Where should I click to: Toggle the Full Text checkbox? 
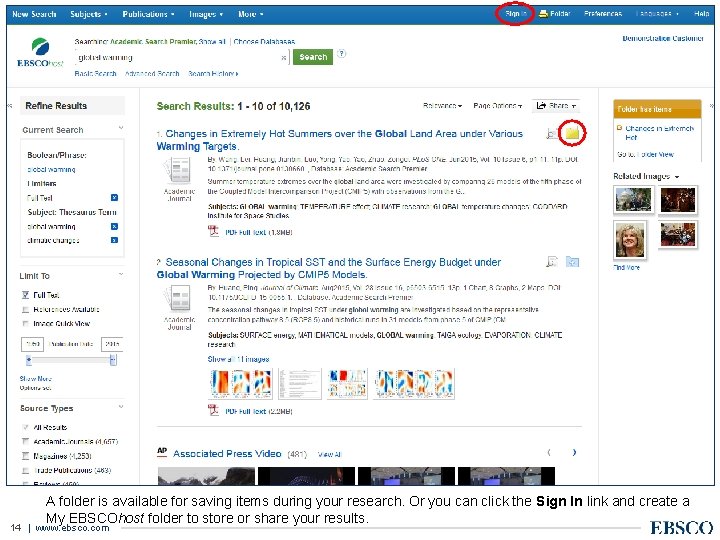(25, 295)
